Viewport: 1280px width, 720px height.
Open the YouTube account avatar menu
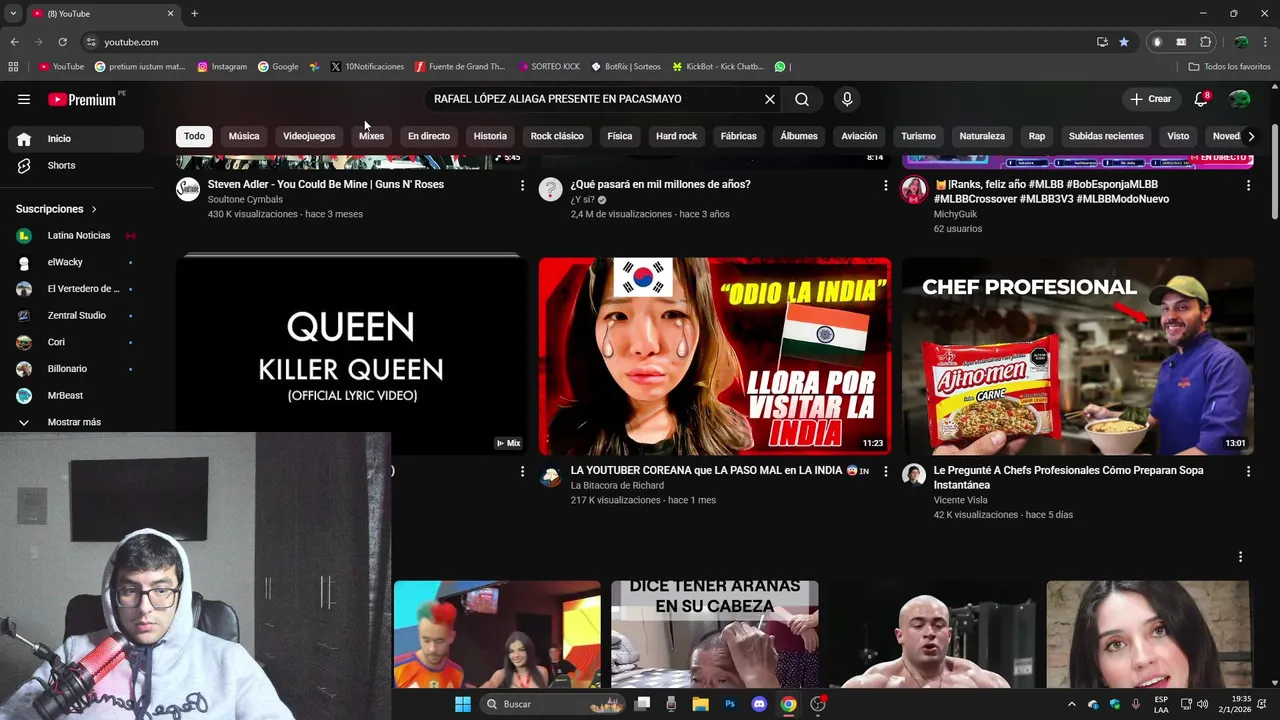(1239, 99)
